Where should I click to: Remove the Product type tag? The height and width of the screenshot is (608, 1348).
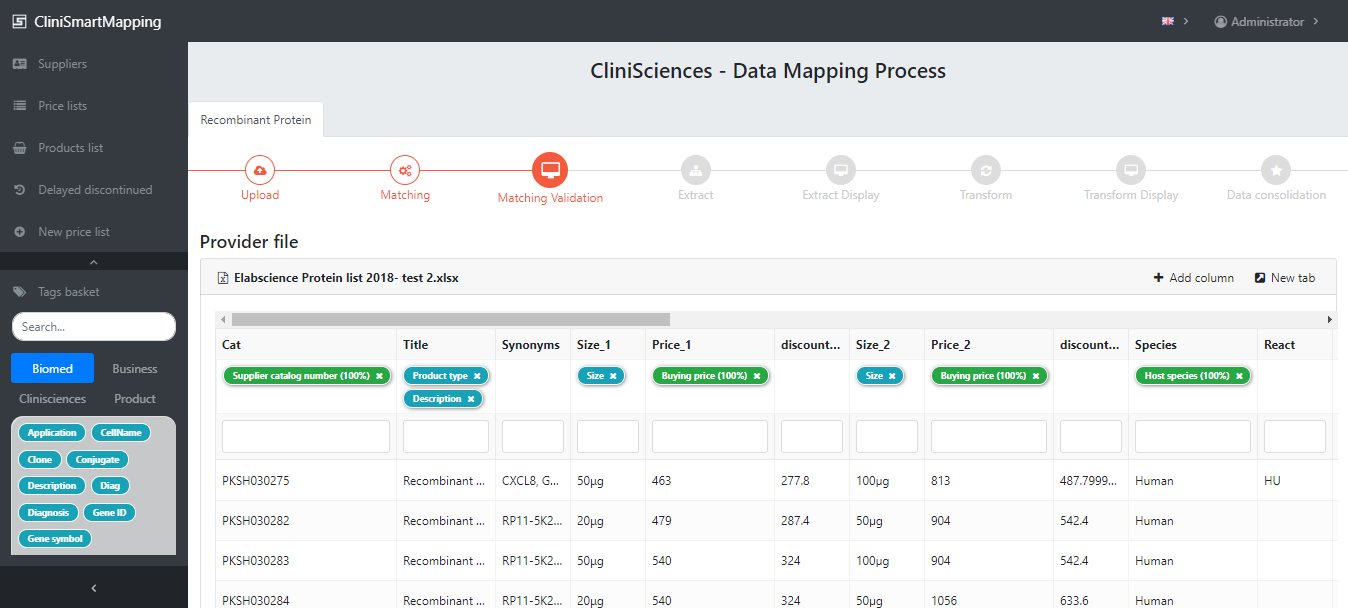[477, 376]
